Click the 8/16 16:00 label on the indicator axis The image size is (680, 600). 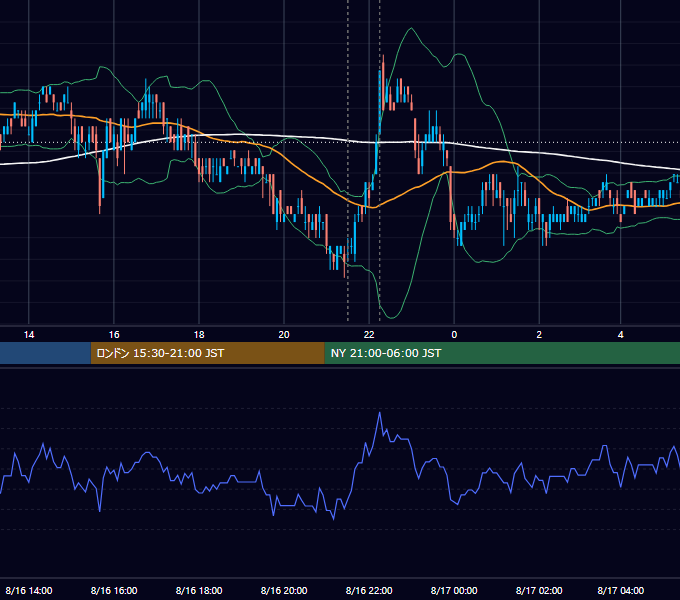pos(114,590)
